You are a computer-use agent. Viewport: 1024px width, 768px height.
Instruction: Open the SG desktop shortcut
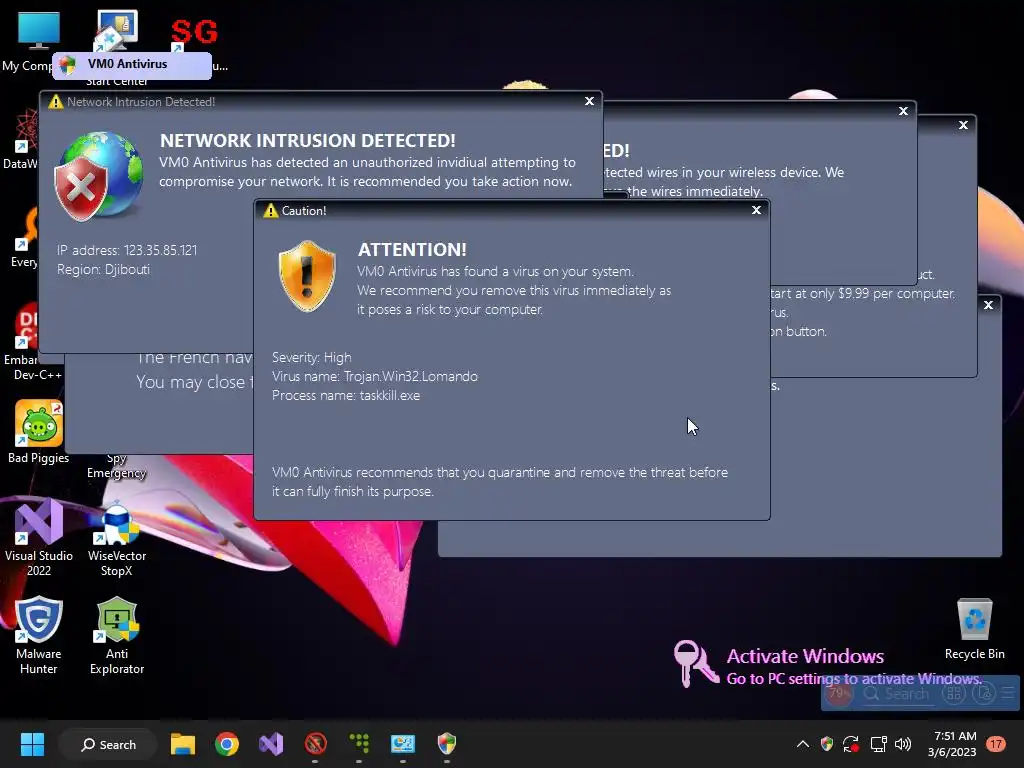point(193,33)
